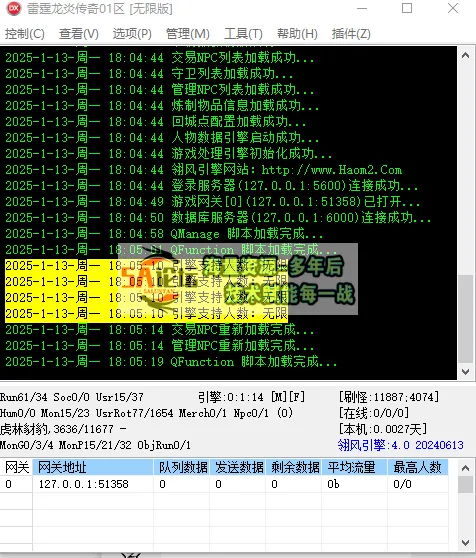Viewport: 476px width, 558px height.
Task: Click the log line QManage 脚本加载完成
Action: [x=164, y=234]
